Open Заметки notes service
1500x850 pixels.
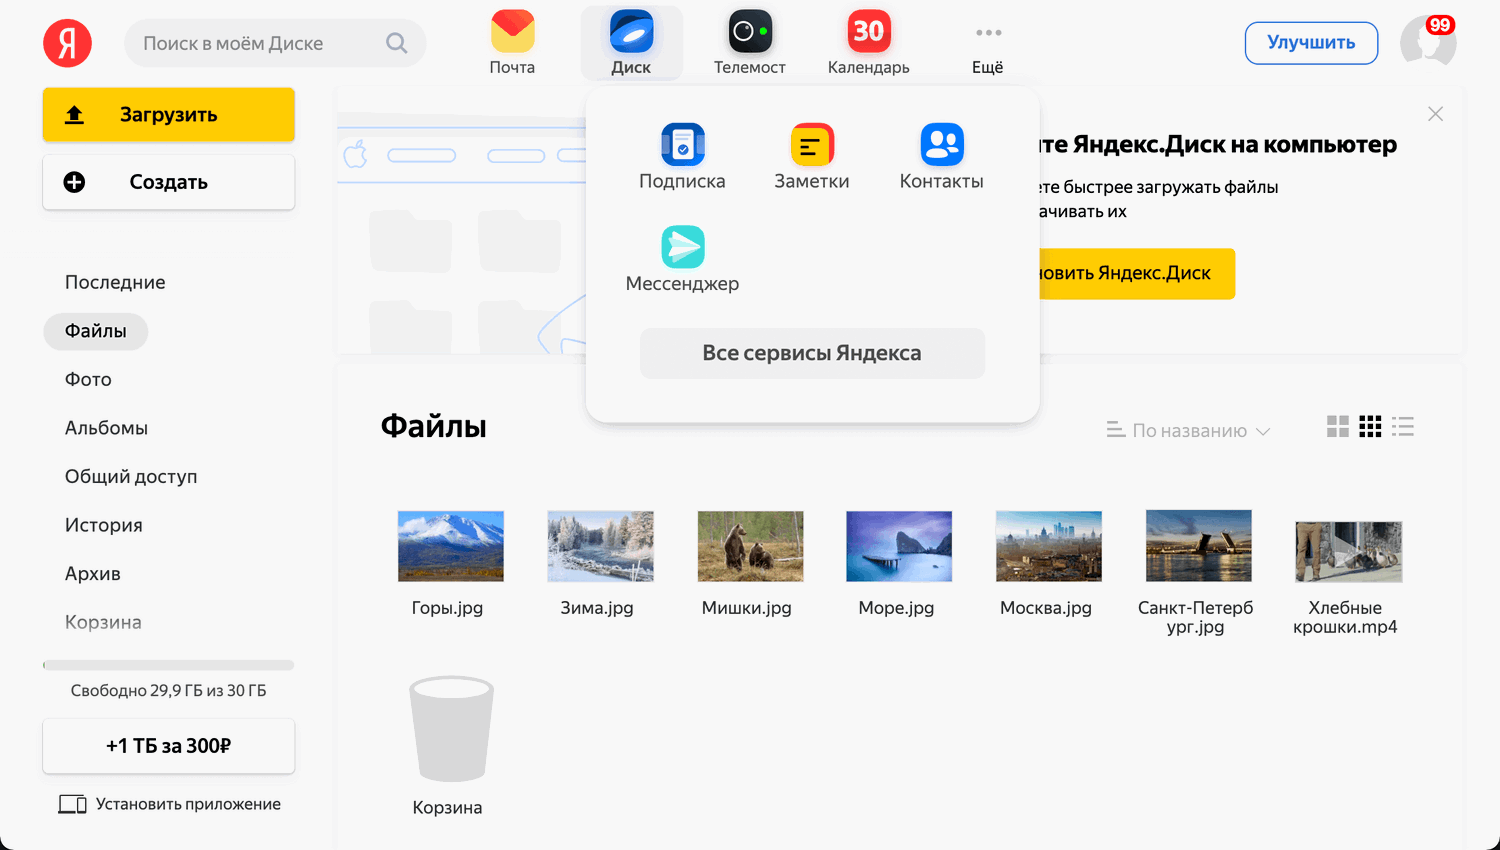(812, 157)
